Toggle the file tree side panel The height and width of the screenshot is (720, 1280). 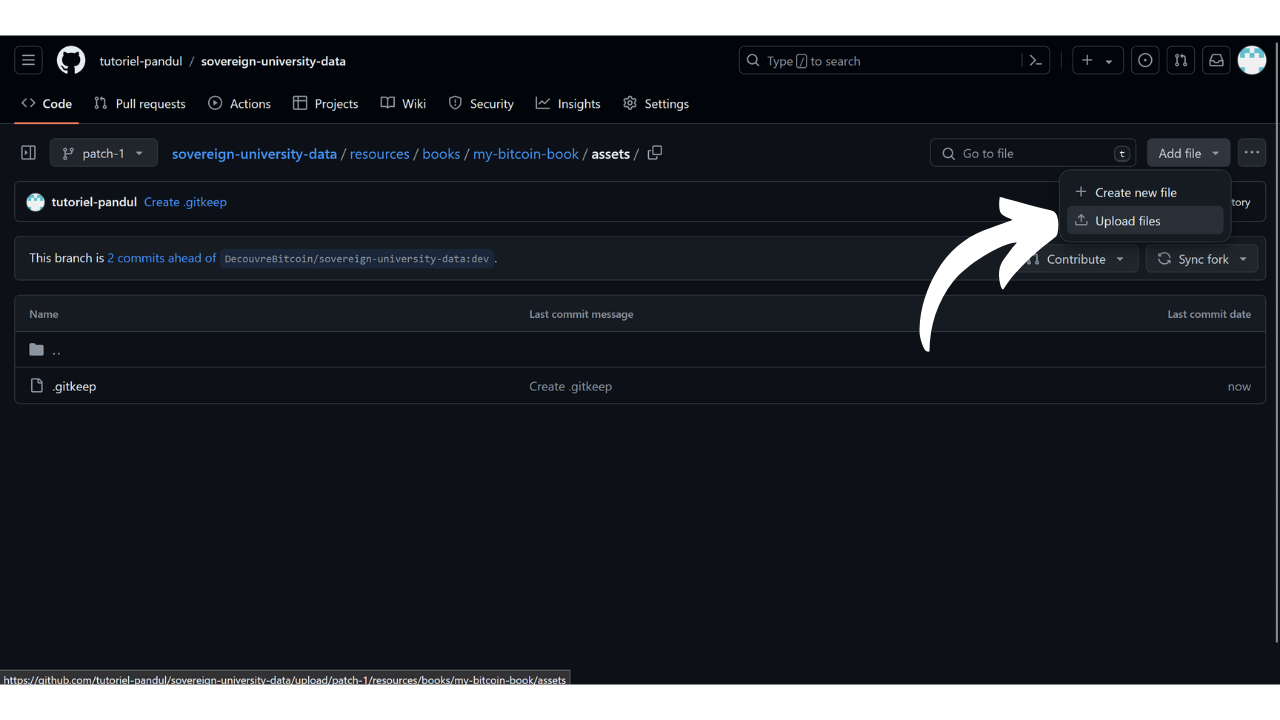[x=28, y=153]
